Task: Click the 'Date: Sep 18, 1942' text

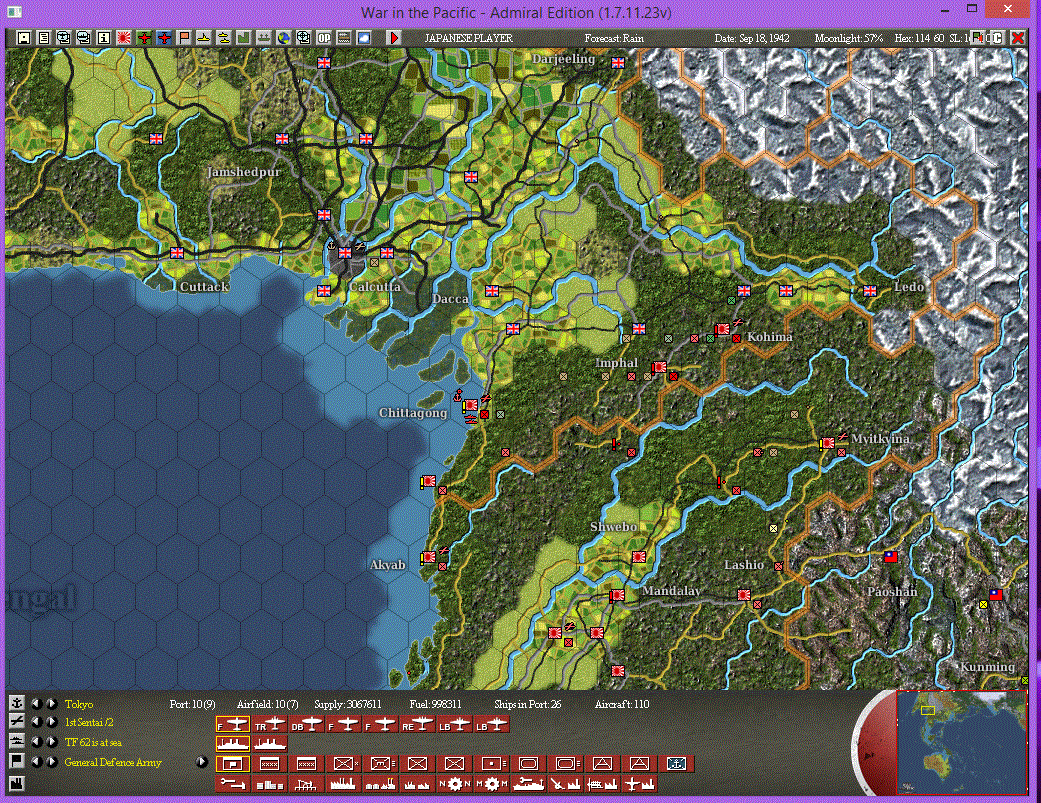Action: pos(752,38)
